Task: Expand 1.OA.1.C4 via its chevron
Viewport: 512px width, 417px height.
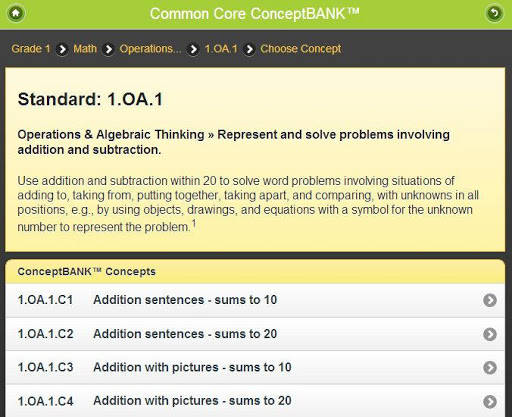Action: [490, 401]
